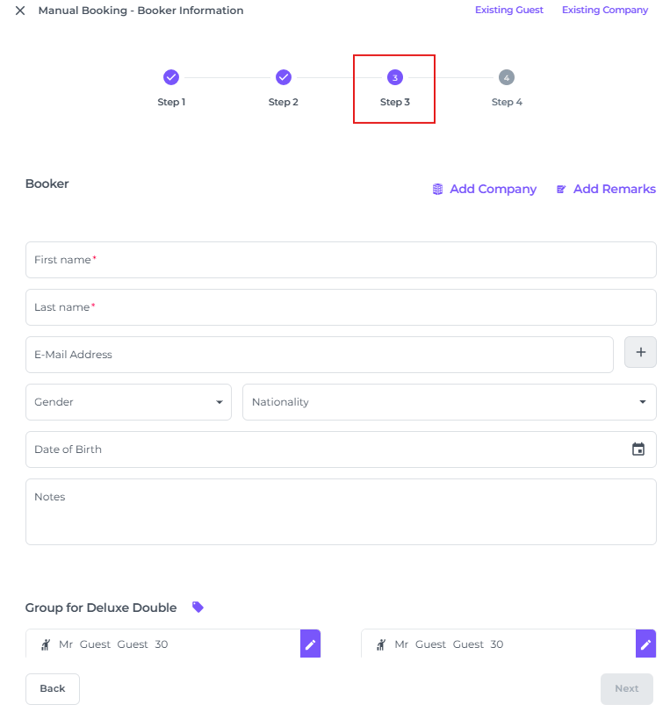
Task: Click the plus button beside E-Mail Address
Action: (x=640, y=352)
